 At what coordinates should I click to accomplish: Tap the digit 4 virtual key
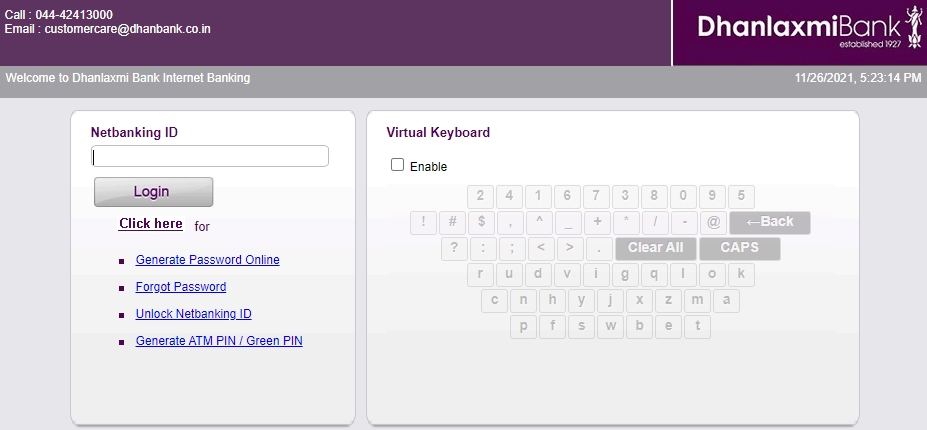[x=509, y=197]
